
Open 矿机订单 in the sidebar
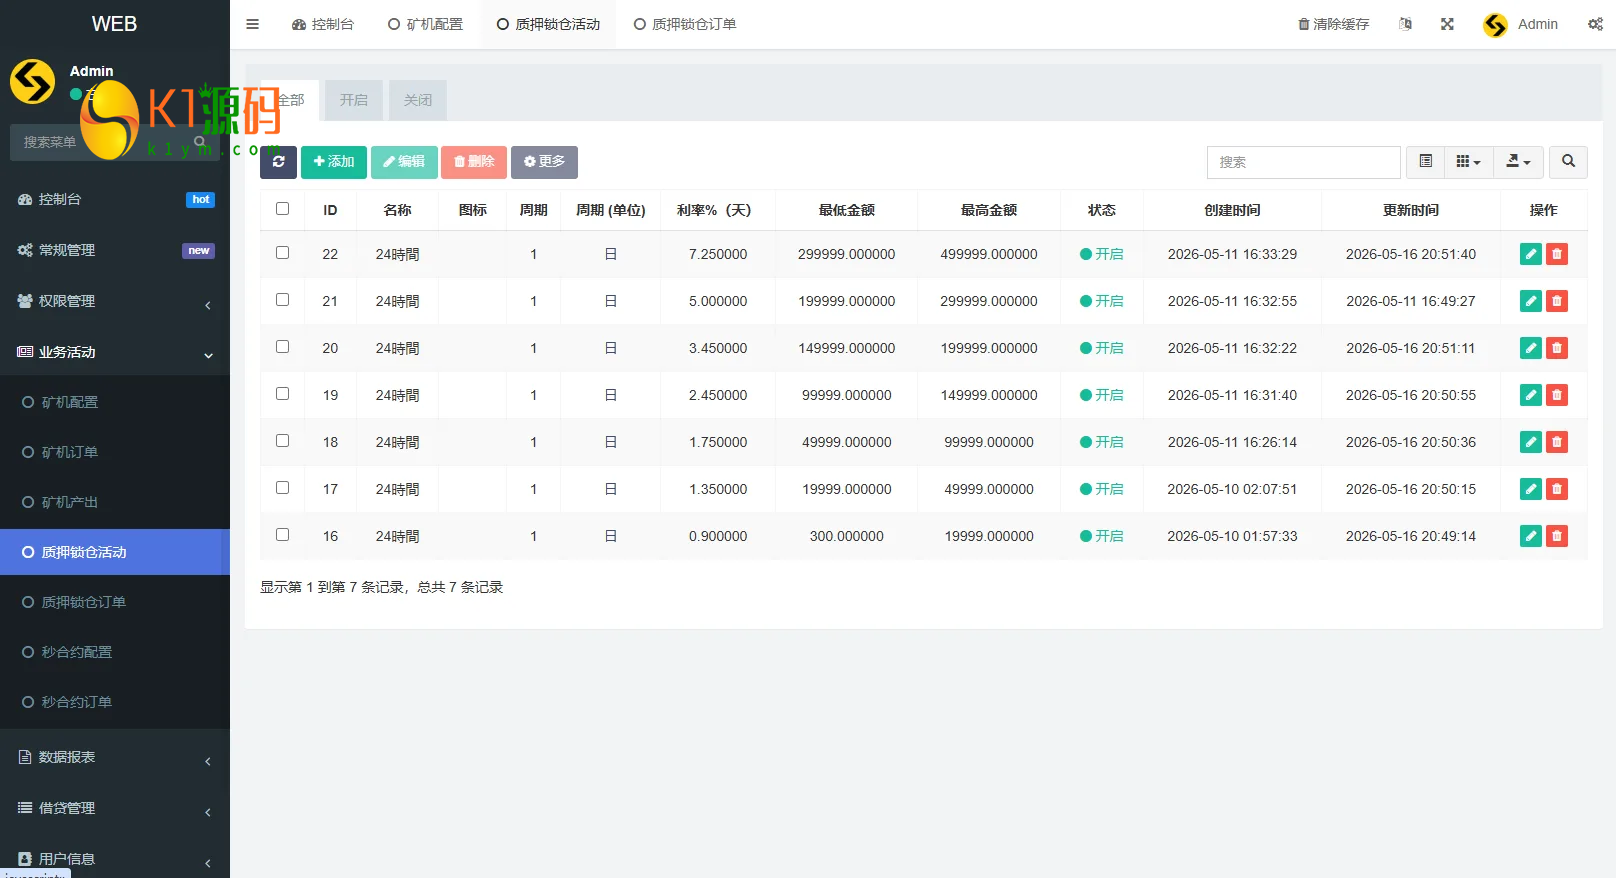coord(115,452)
